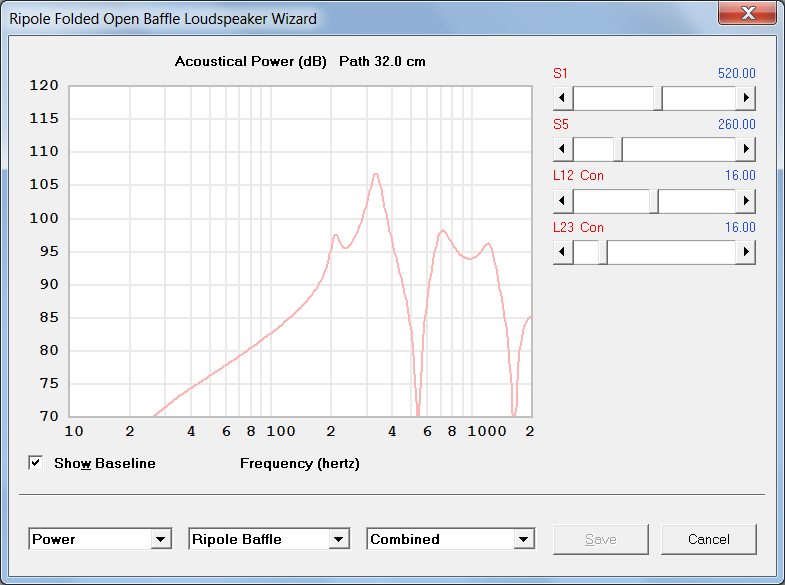Image resolution: width=785 pixels, height=585 pixels.
Task: Click the L12 Con value 16.00
Action: (x=740, y=176)
